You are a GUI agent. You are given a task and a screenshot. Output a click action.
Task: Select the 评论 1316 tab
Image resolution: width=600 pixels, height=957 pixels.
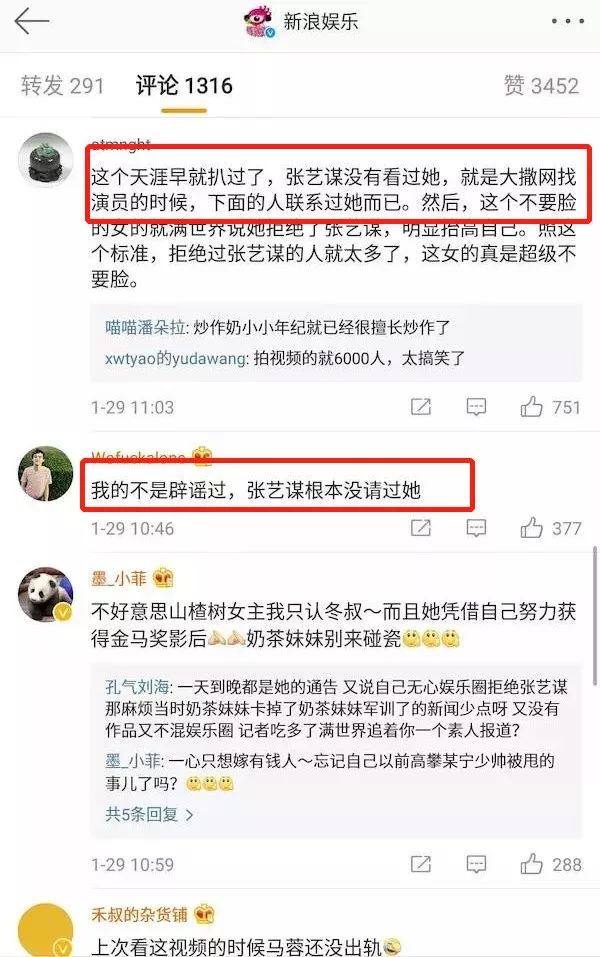(x=184, y=85)
